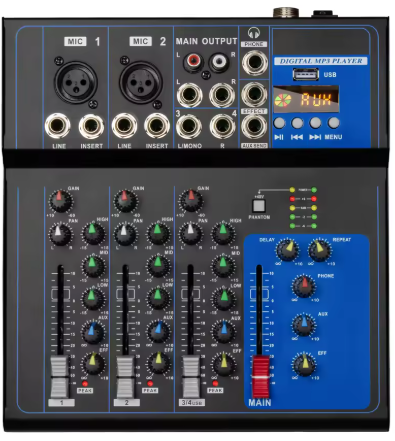Viewport: 395px width, 441px height.
Task: Click channel 3/4 PAN knob
Action: pyautogui.click(x=190, y=234)
